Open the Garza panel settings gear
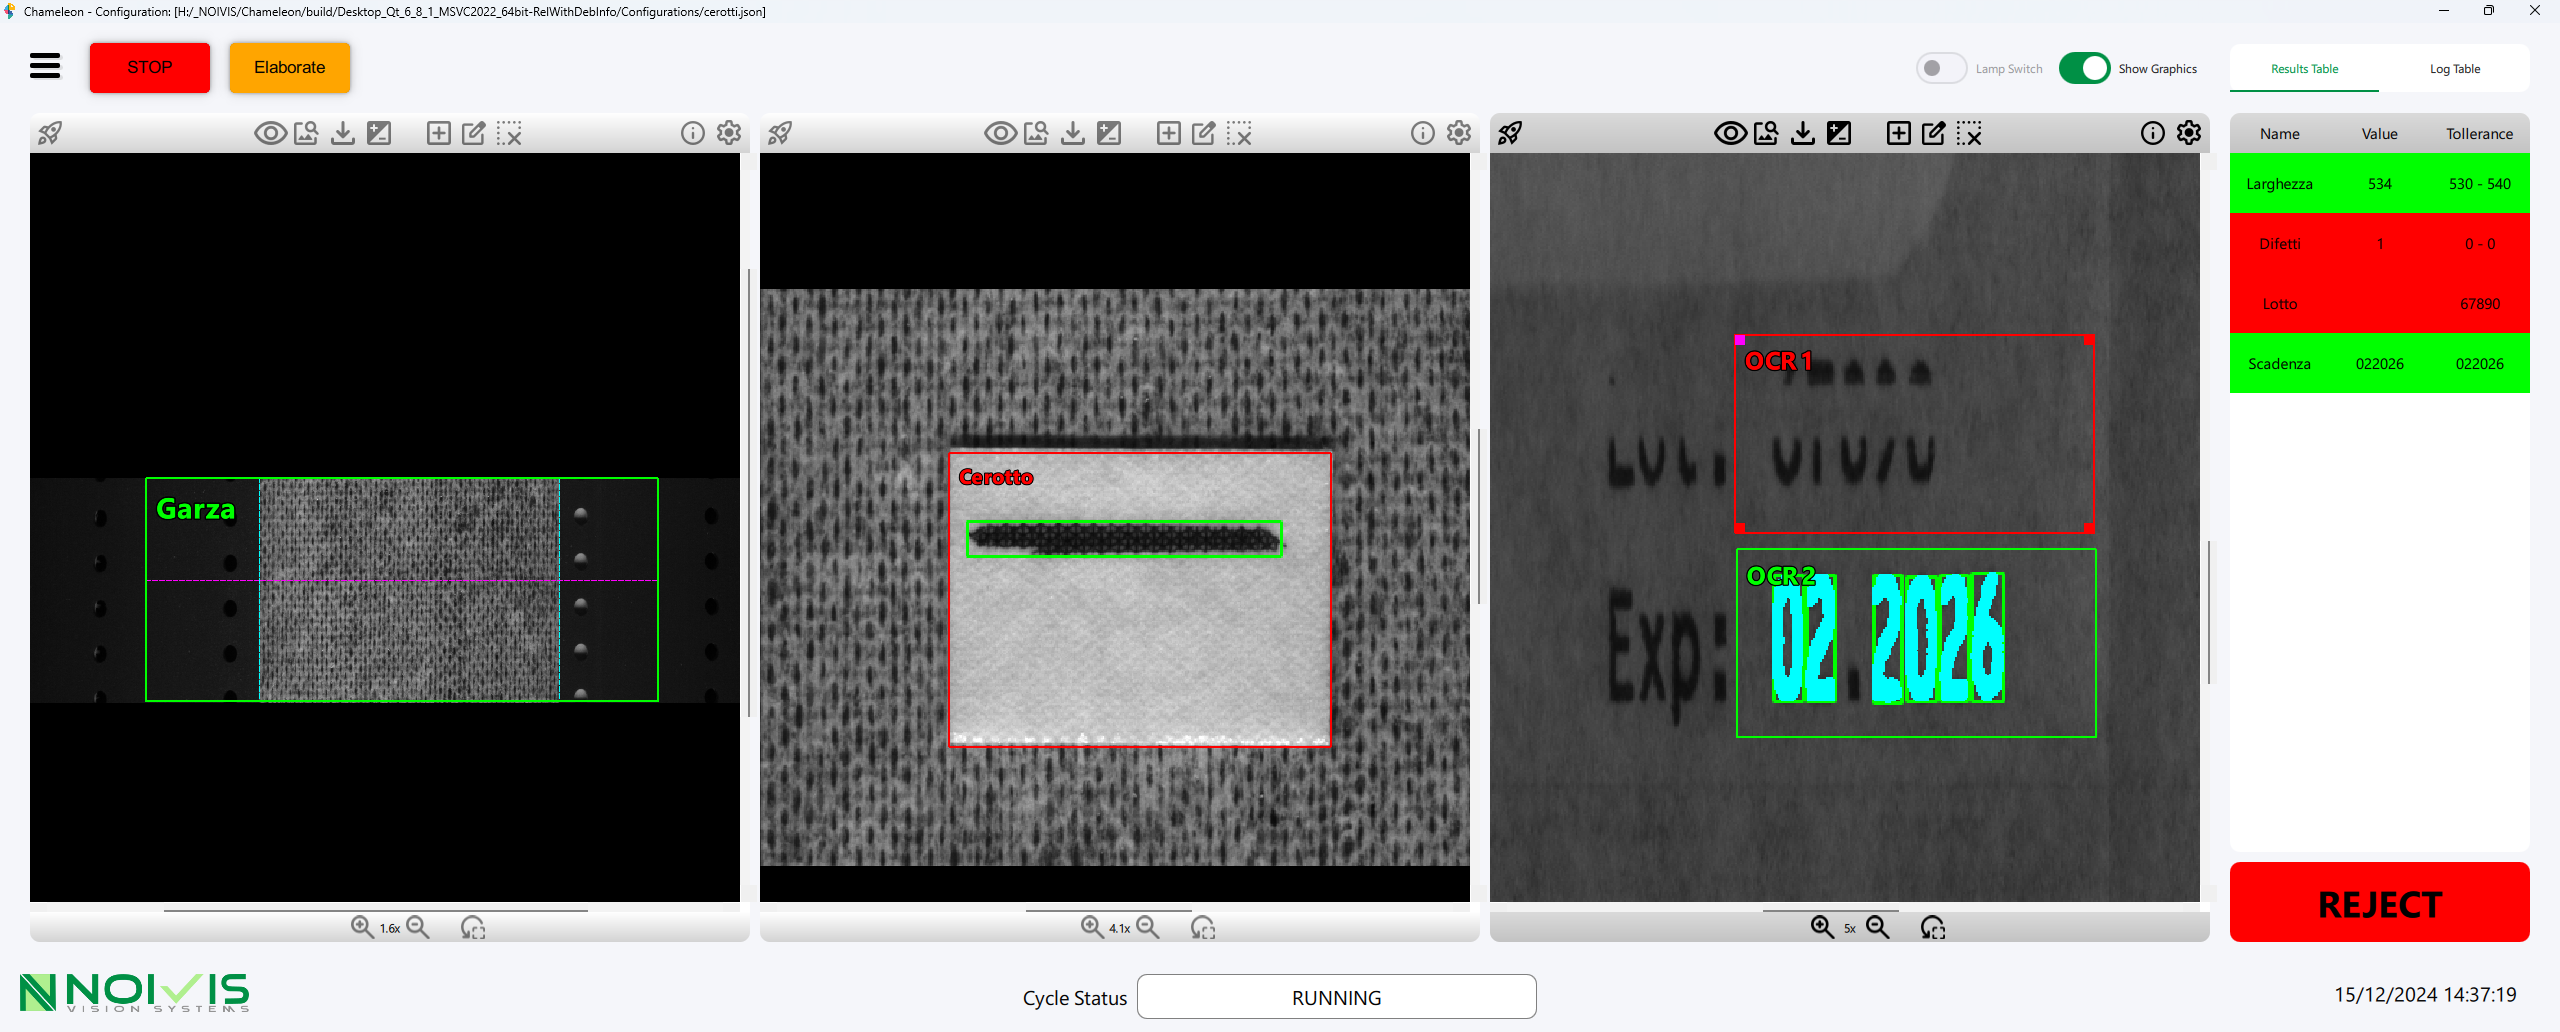The width and height of the screenshot is (2560, 1032). [729, 133]
